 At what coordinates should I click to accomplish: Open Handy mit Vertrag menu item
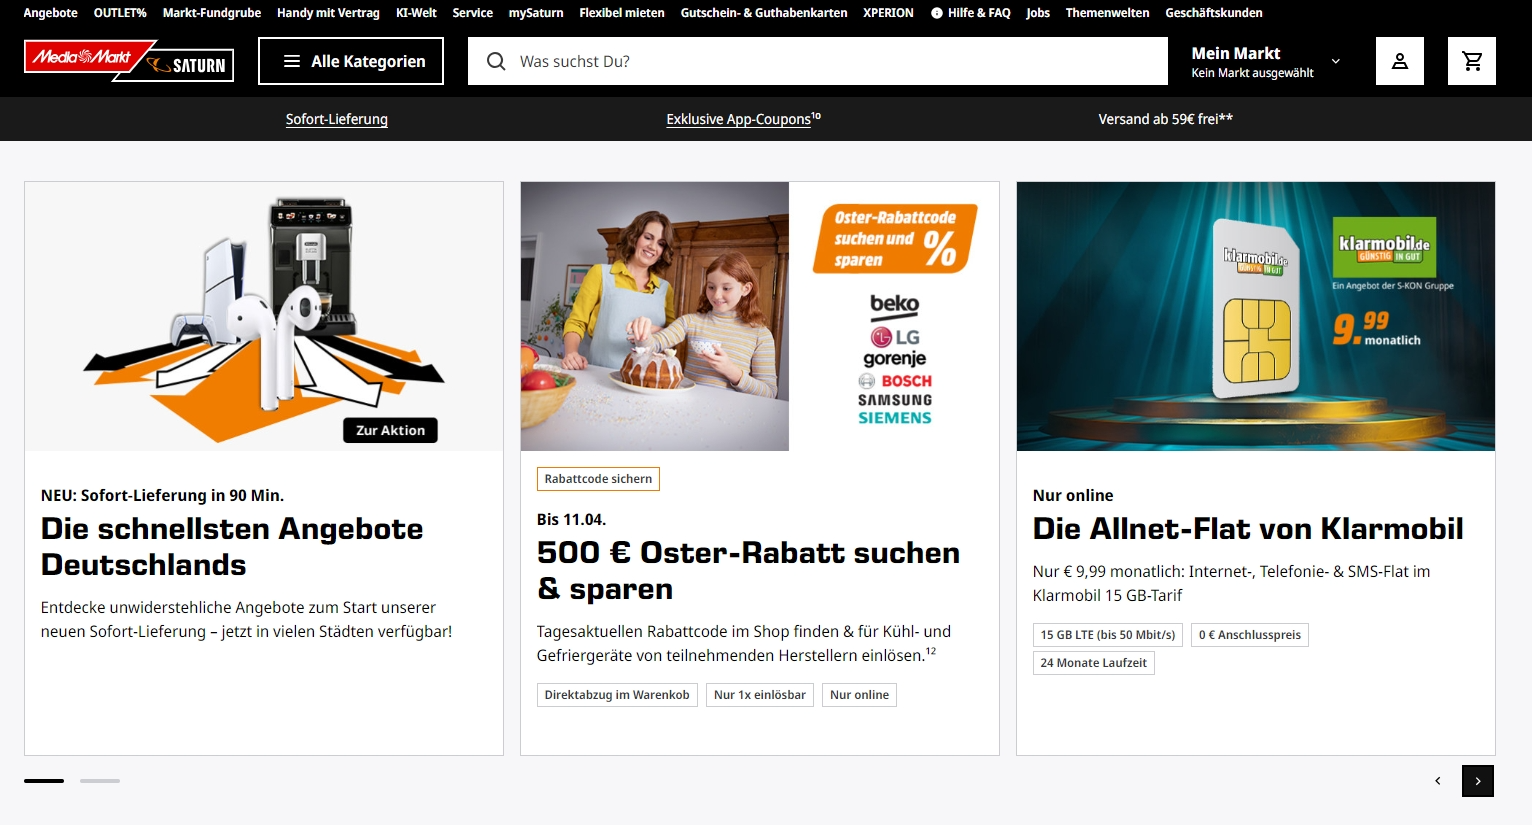pyautogui.click(x=328, y=13)
